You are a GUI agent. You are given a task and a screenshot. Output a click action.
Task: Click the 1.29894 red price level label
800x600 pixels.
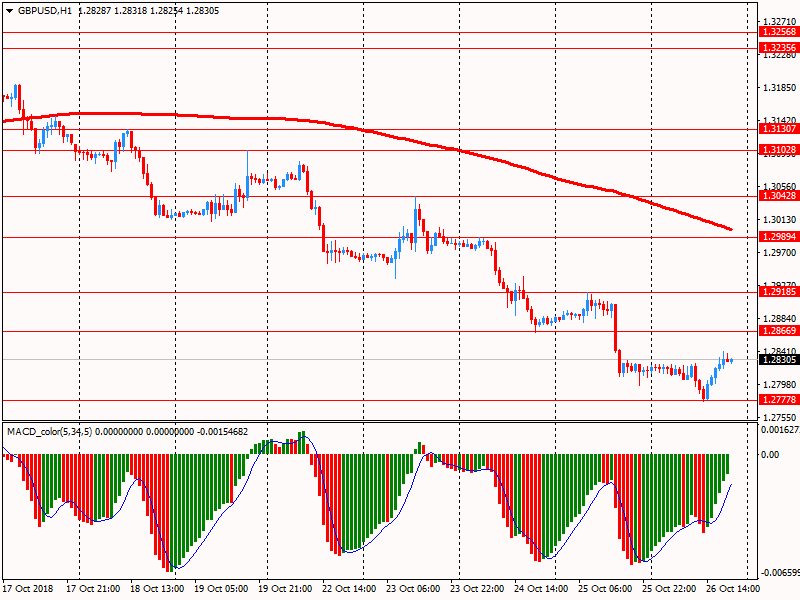coord(778,237)
